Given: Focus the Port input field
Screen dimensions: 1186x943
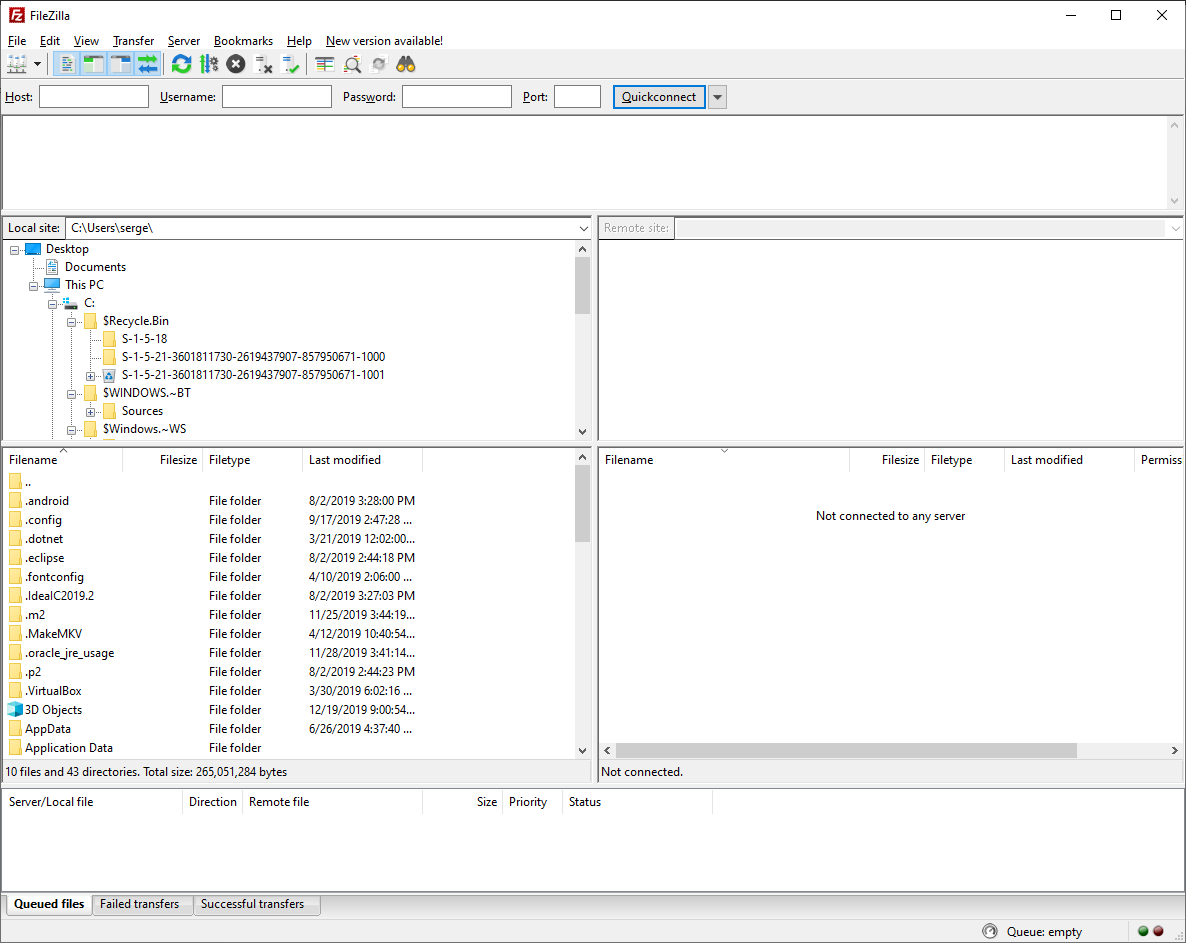Looking at the screenshot, I should tap(578, 97).
